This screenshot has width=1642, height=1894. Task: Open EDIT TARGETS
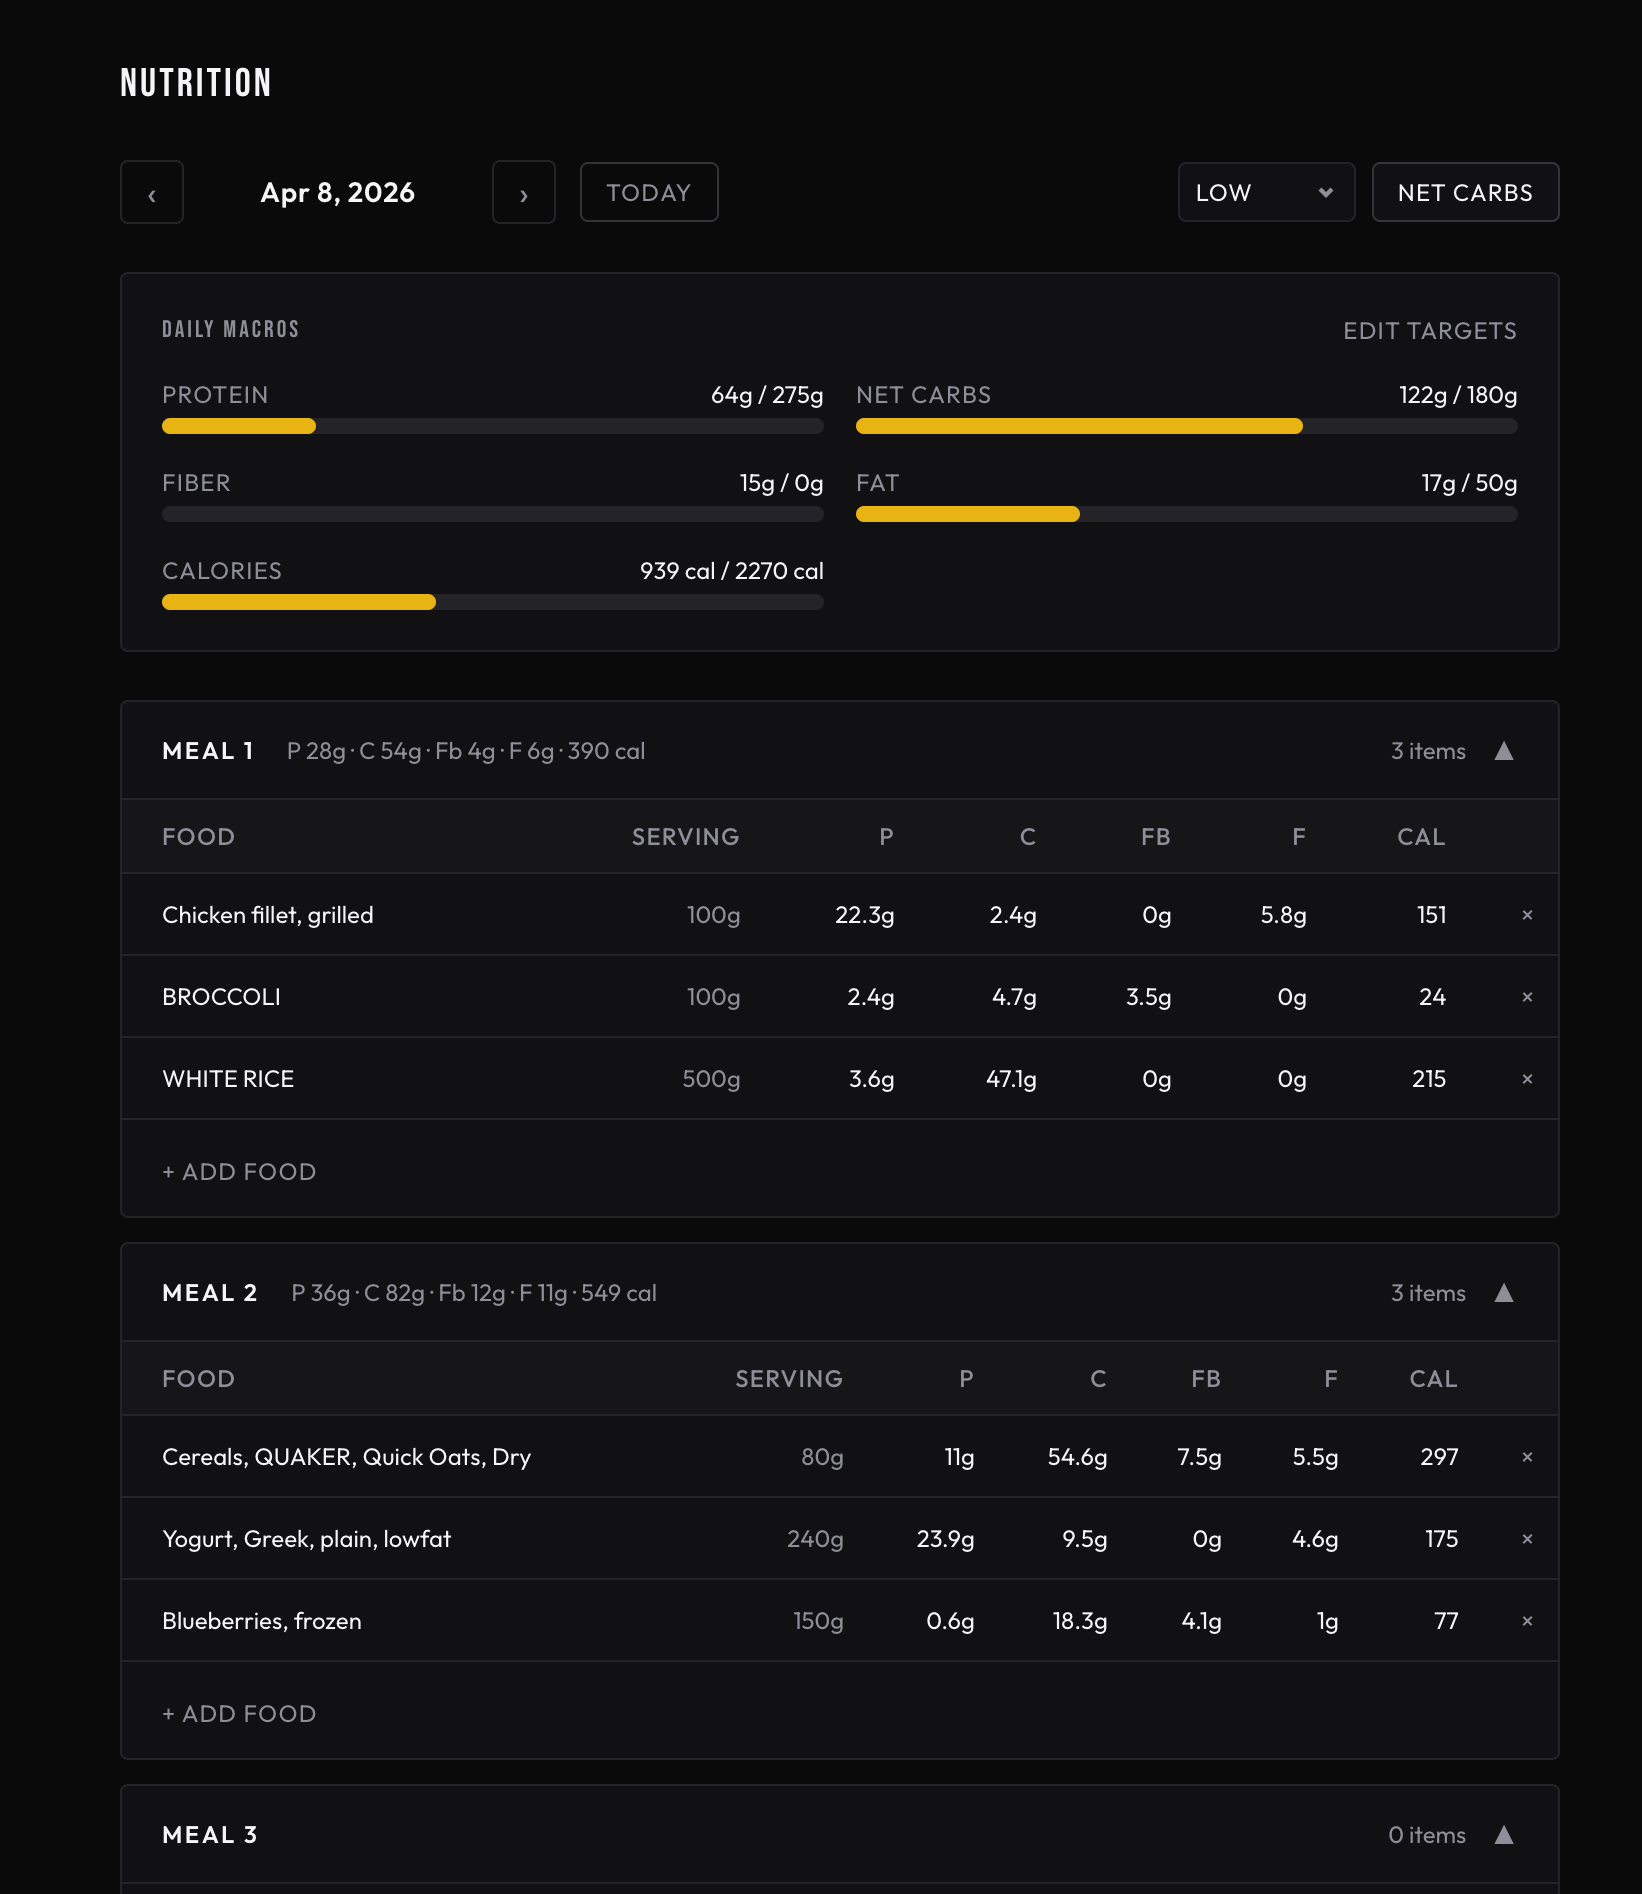(1430, 331)
